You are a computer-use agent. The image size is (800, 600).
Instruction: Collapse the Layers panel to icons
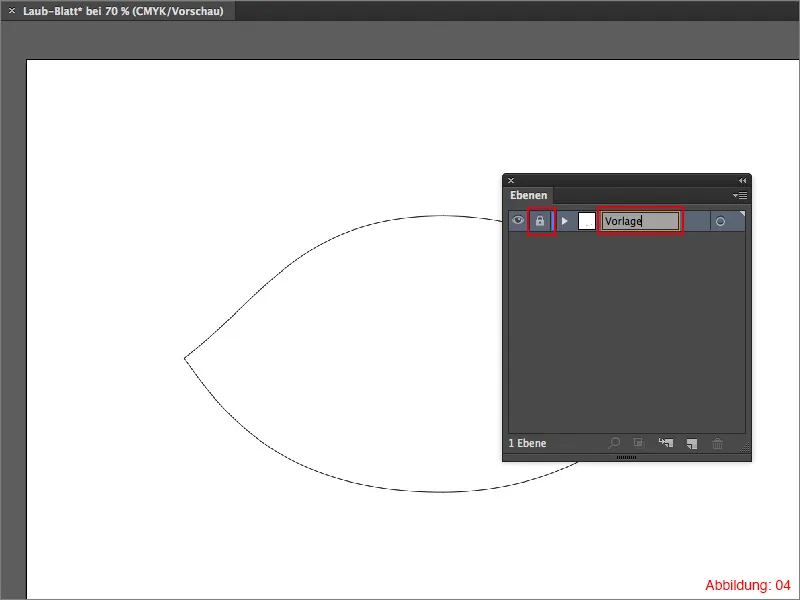[742, 179]
